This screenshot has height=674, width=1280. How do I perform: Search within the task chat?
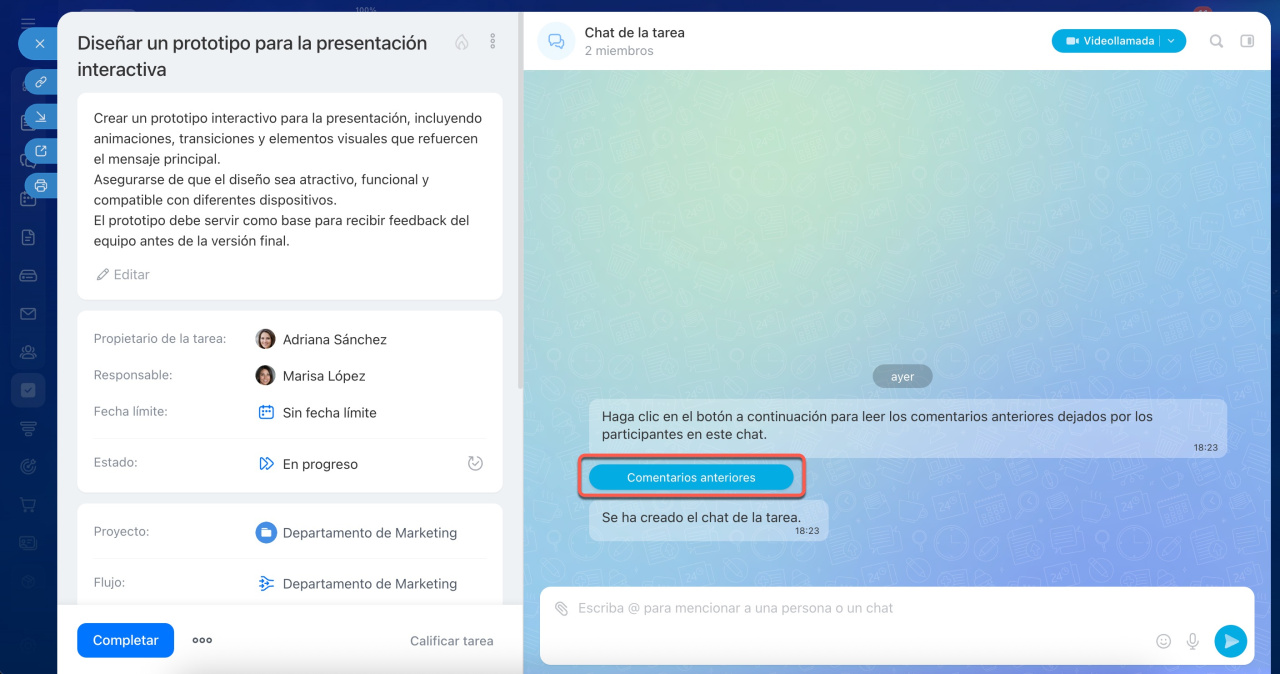[1216, 41]
